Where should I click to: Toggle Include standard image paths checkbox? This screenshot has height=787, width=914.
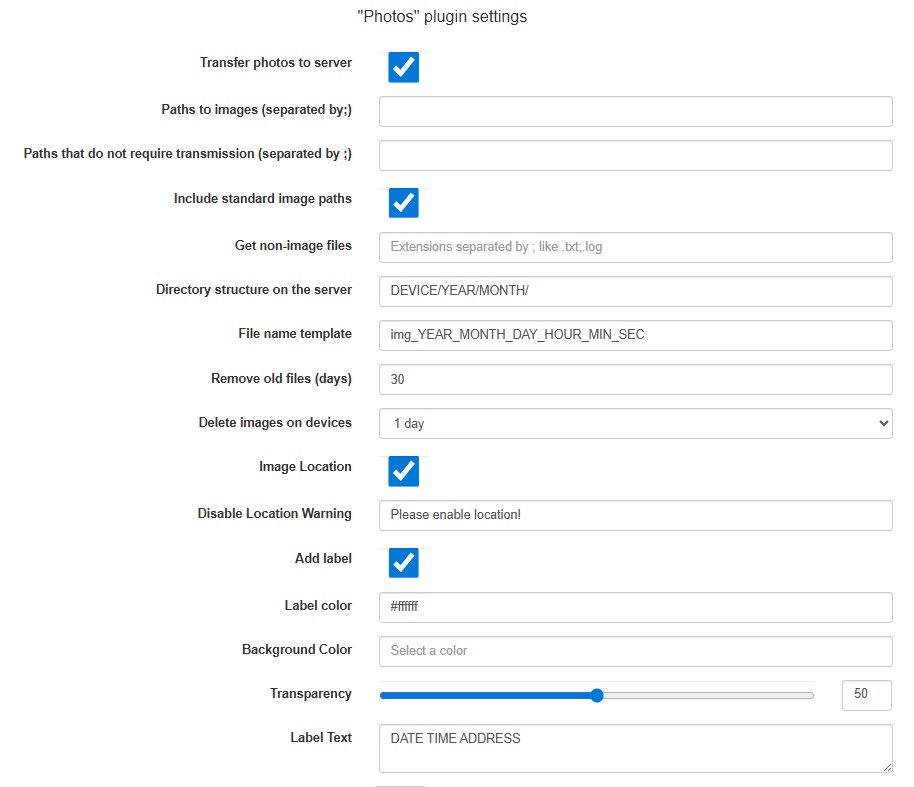[403, 202]
